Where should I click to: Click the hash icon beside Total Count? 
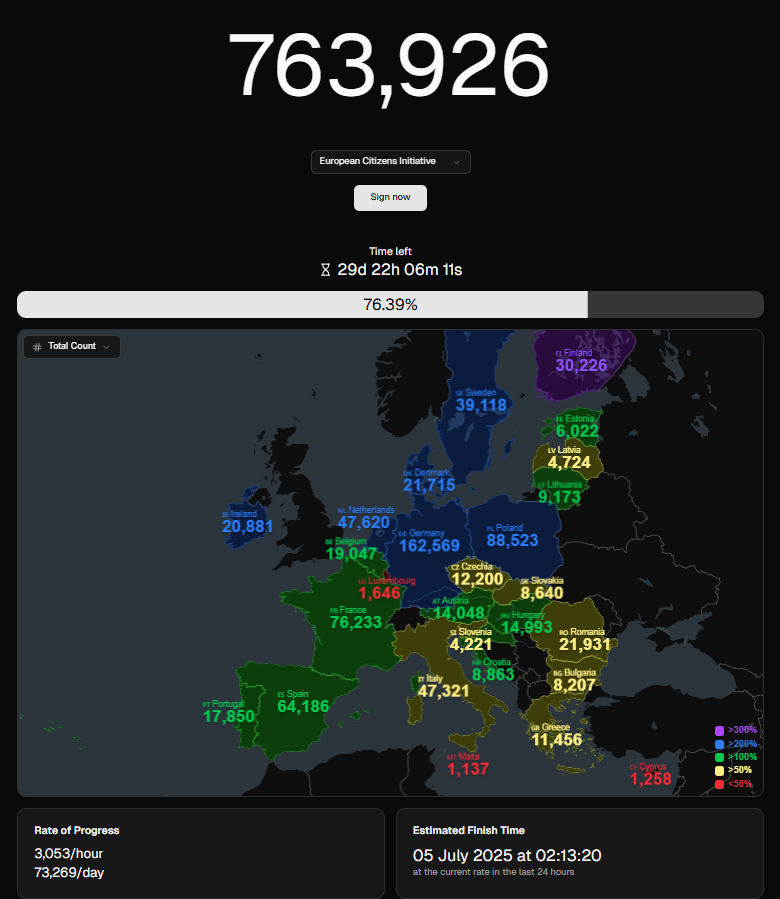pos(38,347)
